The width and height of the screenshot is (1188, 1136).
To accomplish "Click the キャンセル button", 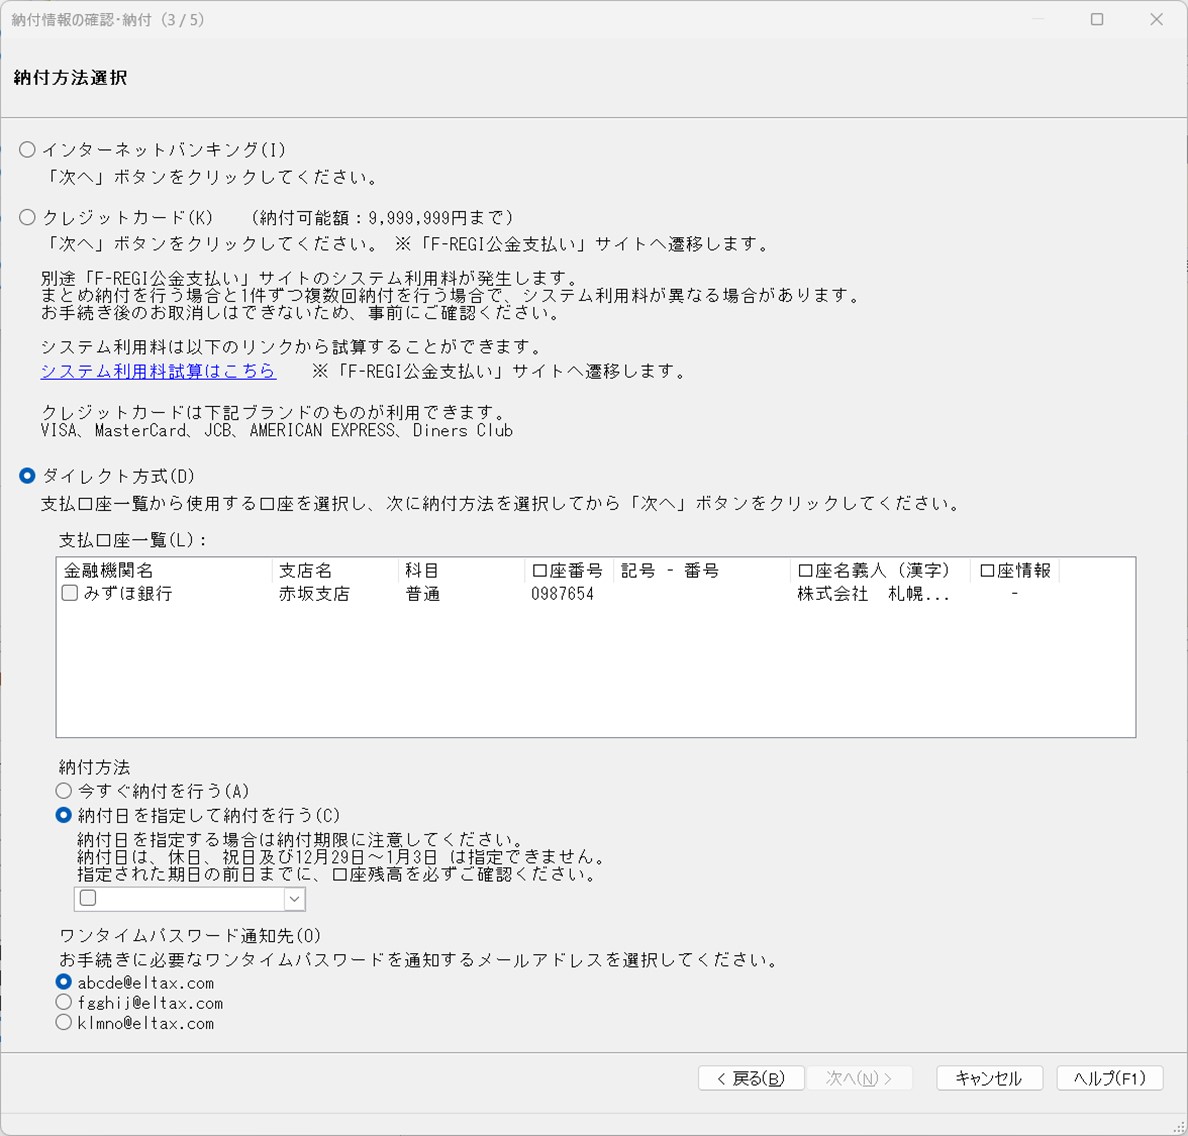I will pyautogui.click(x=989, y=1078).
